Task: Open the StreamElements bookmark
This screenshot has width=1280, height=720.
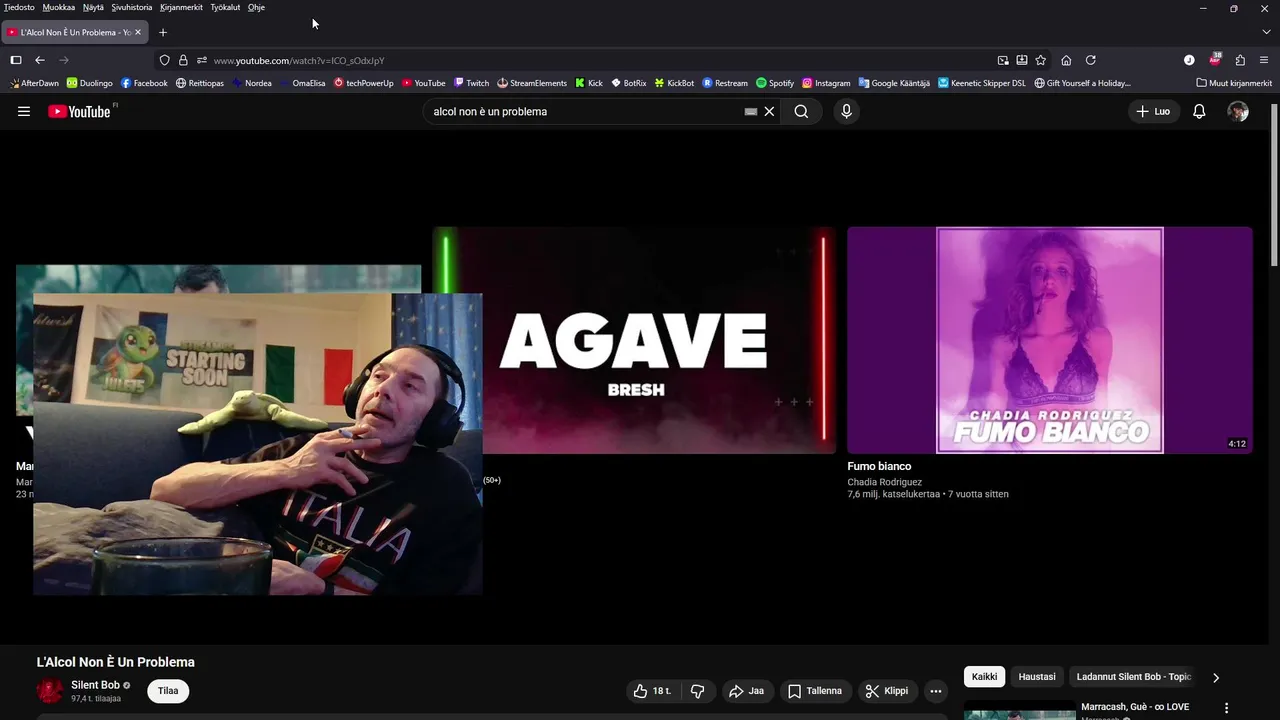Action: click(532, 83)
